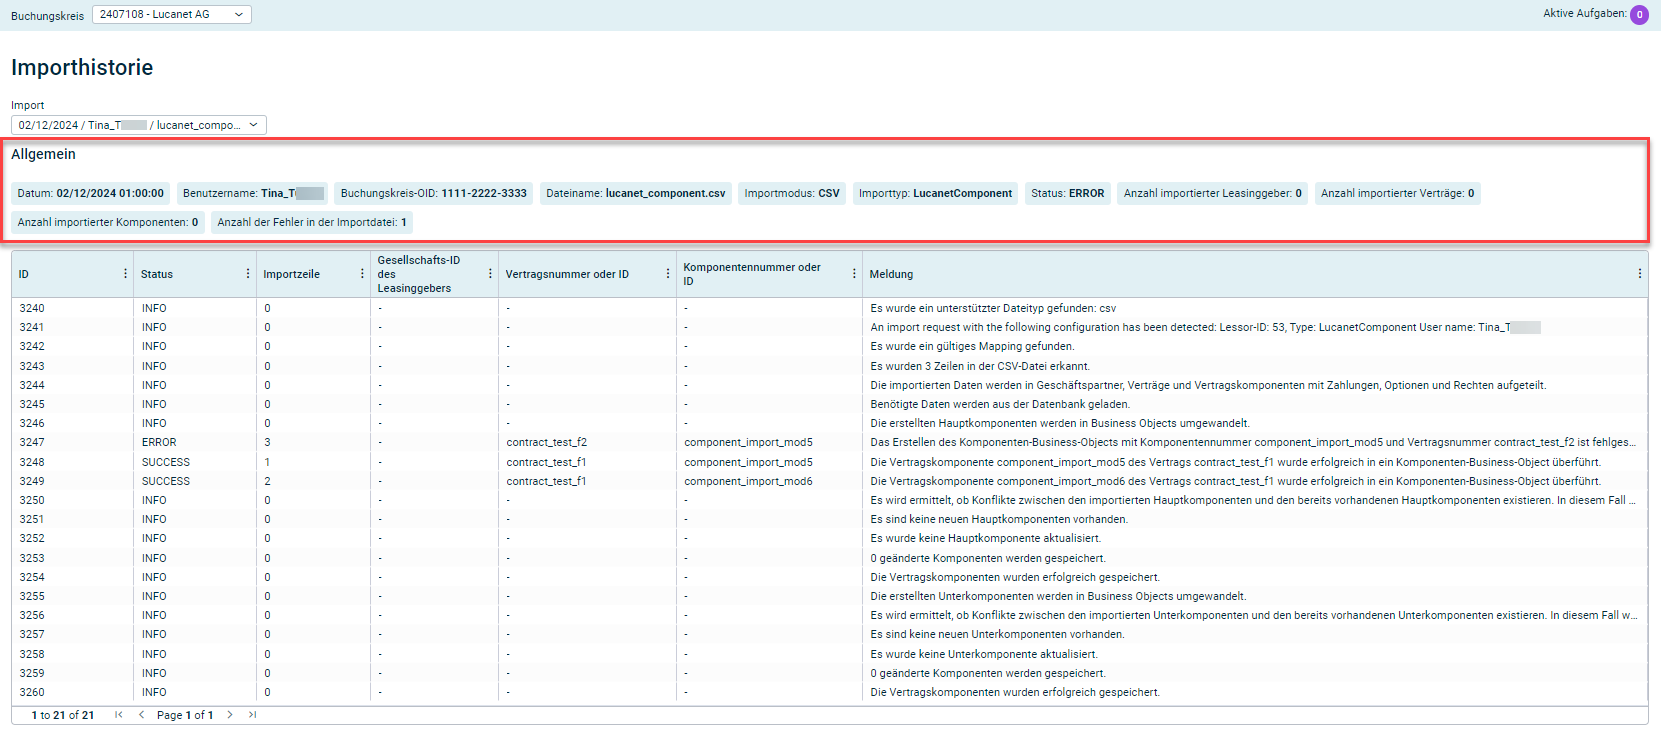Open the Import selection dropdown
The width and height of the screenshot is (1661, 729).
(x=139, y=125)
